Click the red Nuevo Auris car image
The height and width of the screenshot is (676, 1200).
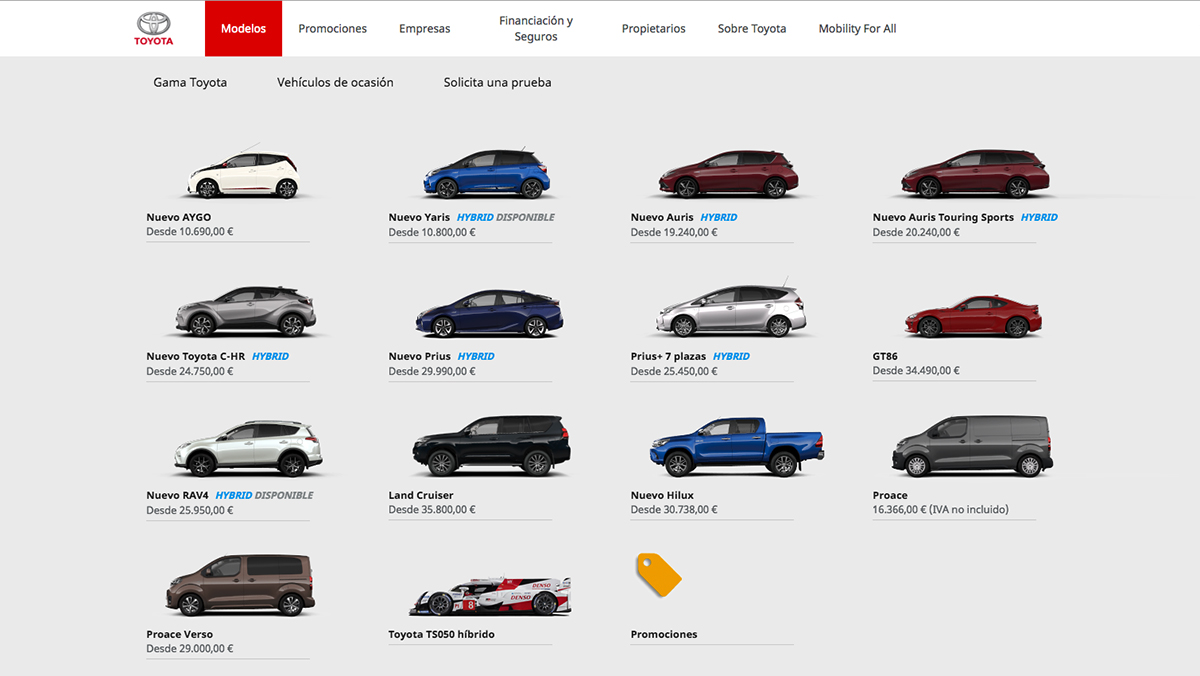point(727,174)
